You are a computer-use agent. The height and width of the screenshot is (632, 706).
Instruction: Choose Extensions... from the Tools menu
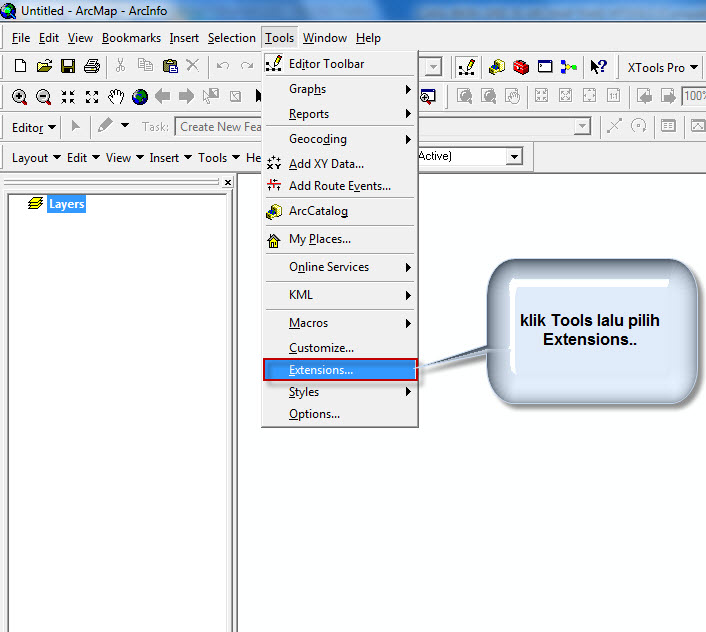tap(340, 370)
